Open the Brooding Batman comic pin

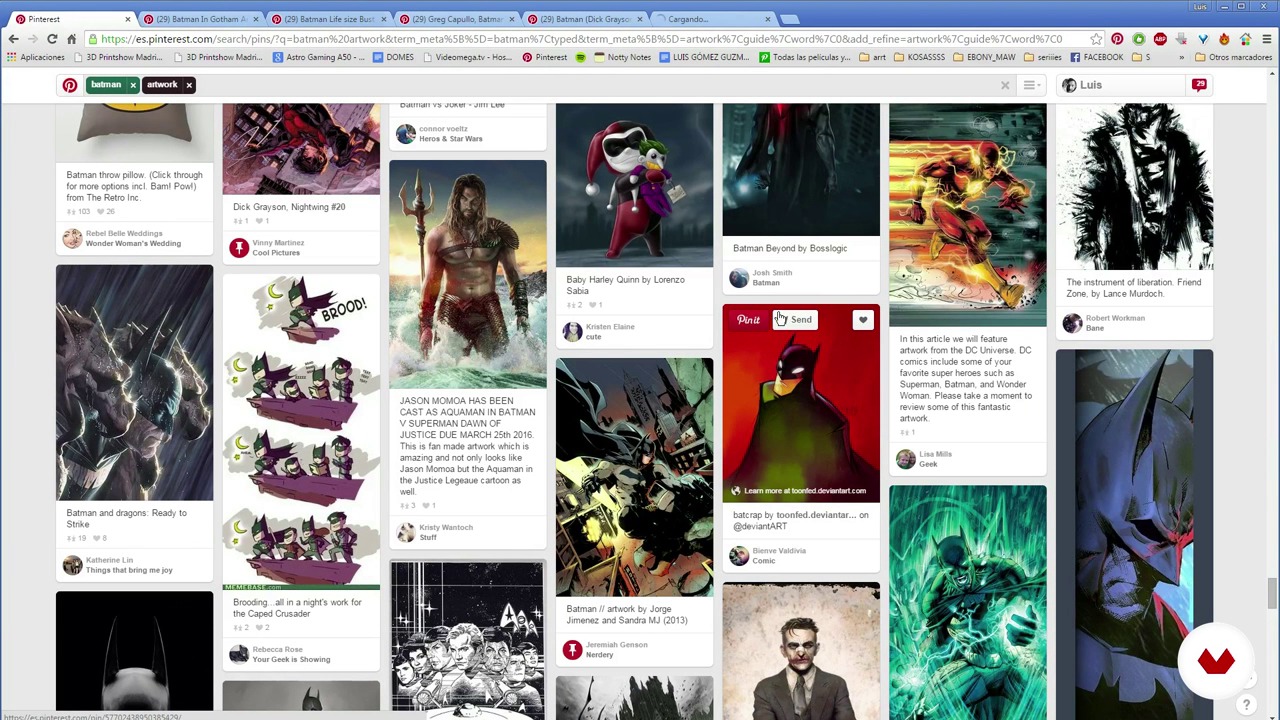301,433
